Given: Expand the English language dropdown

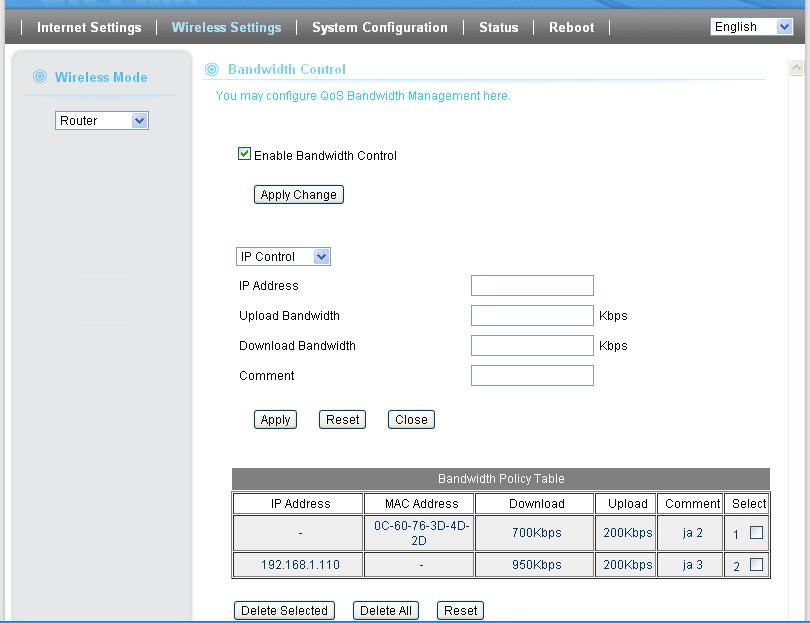Looking at the screenshot, I should point(752,26).
